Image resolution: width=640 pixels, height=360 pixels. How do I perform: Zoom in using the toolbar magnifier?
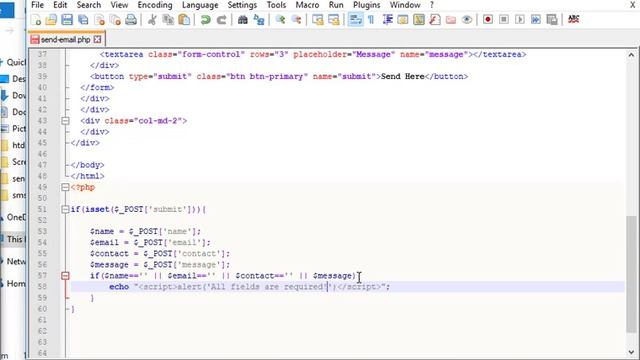pyautogui.click(x=280, y=20)
